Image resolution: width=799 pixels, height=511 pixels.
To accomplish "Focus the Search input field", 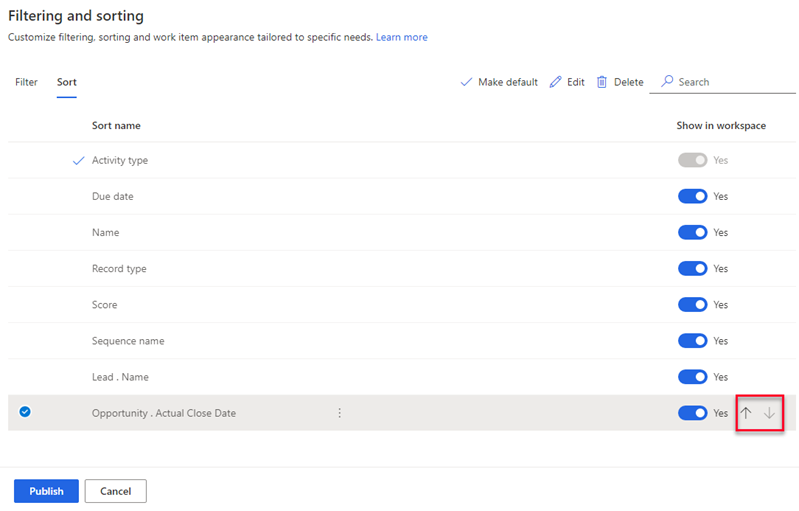I will coord(723,82).
